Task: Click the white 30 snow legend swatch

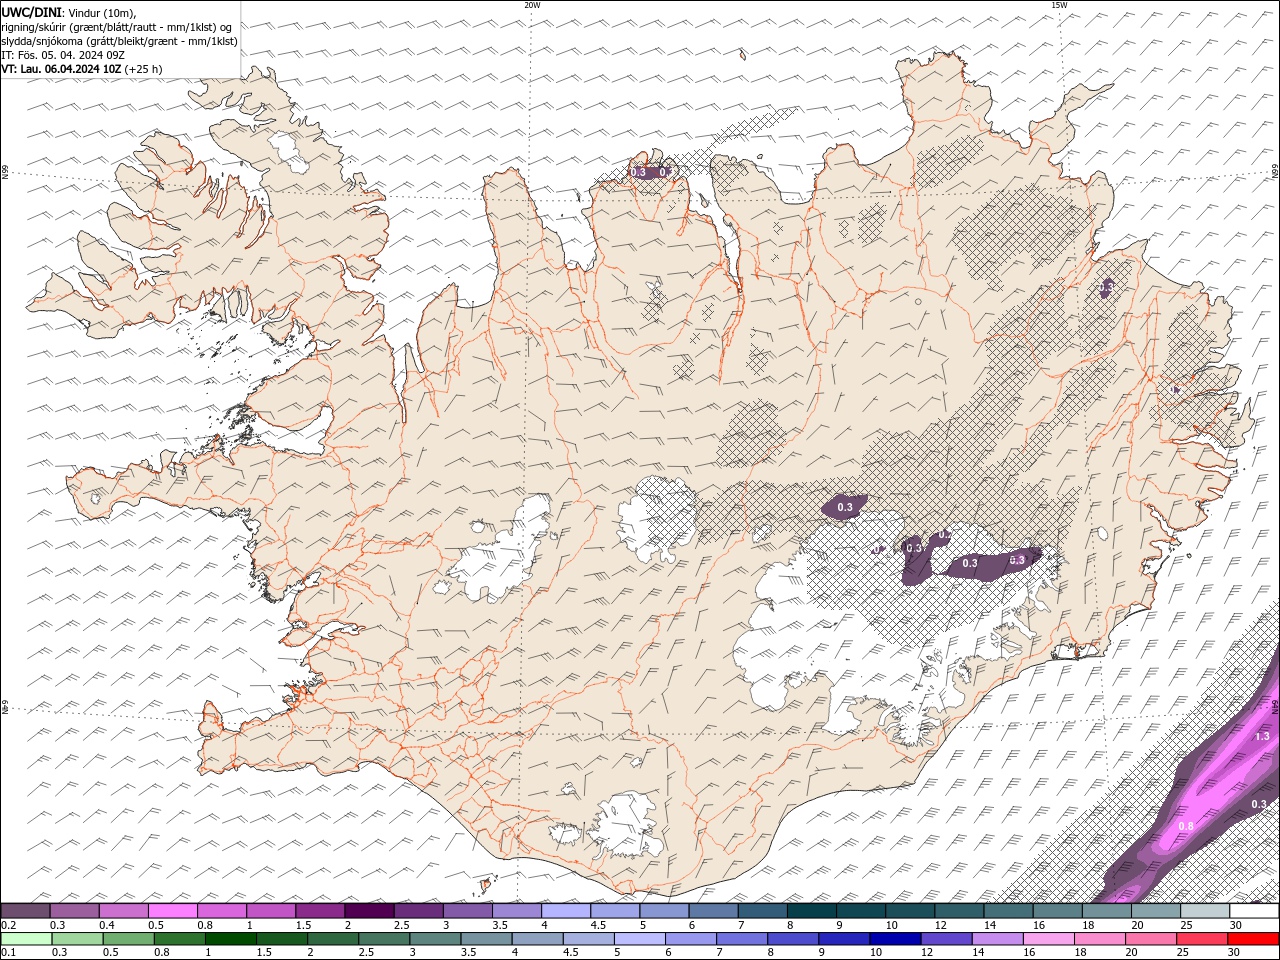Action: click(x=1255, y=911)
